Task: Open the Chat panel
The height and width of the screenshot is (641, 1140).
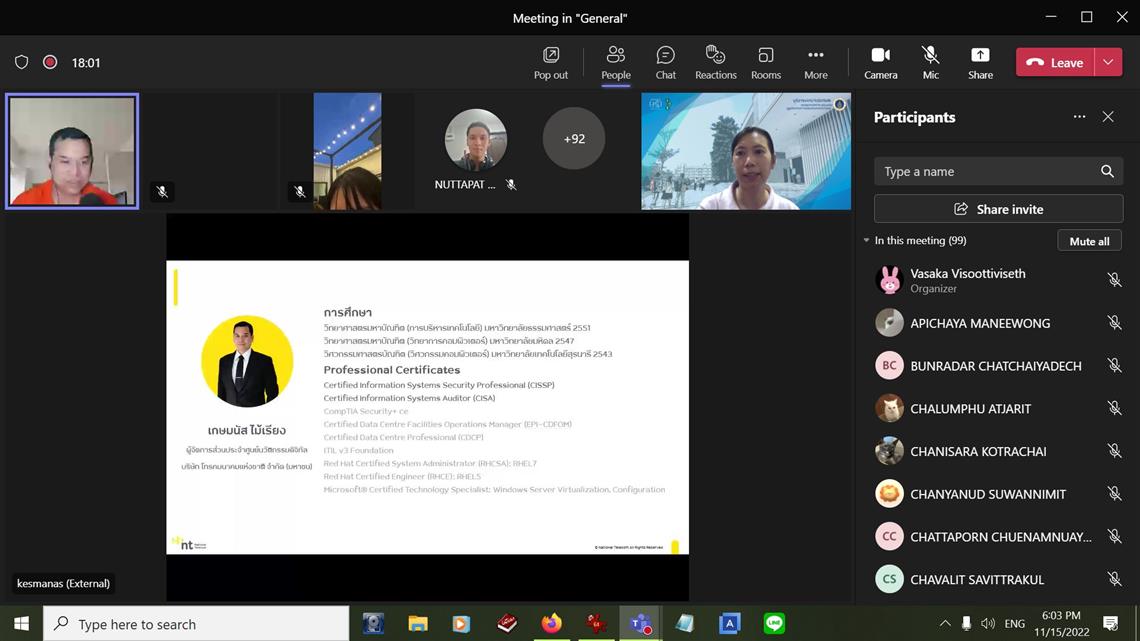Action: (x=665, y=62)
